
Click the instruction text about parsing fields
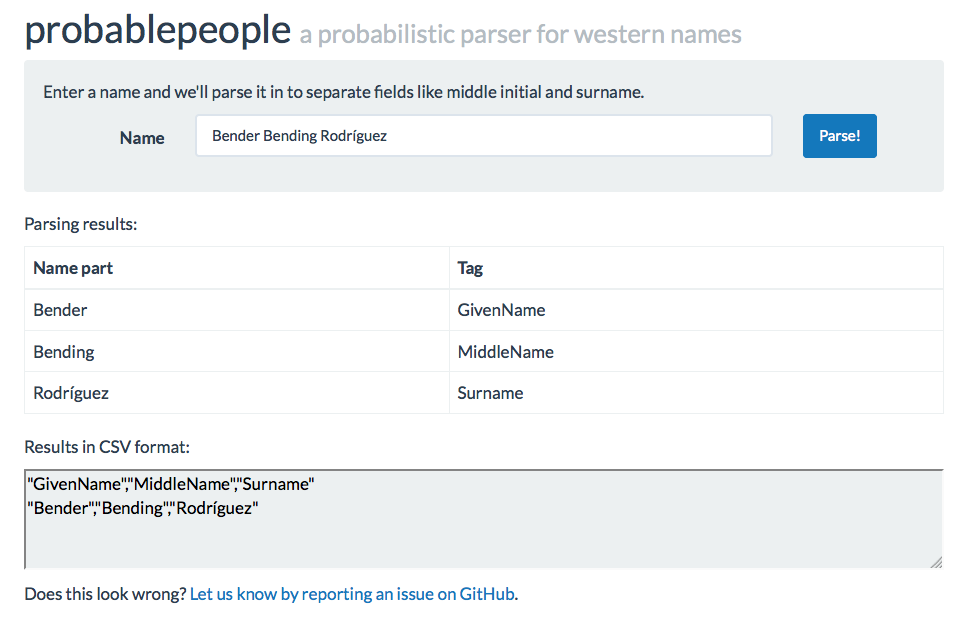point(344,92)
